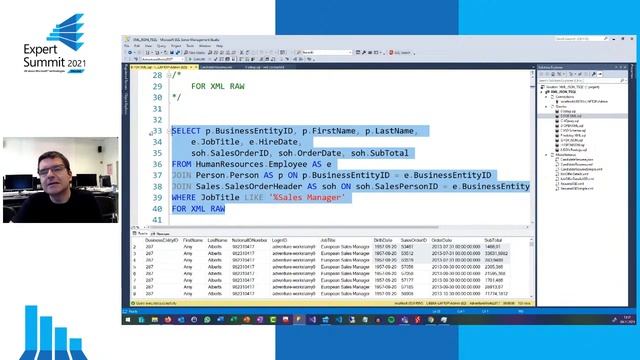Open WhatsApp from the taskbar
640x360 pixels.
207,320
